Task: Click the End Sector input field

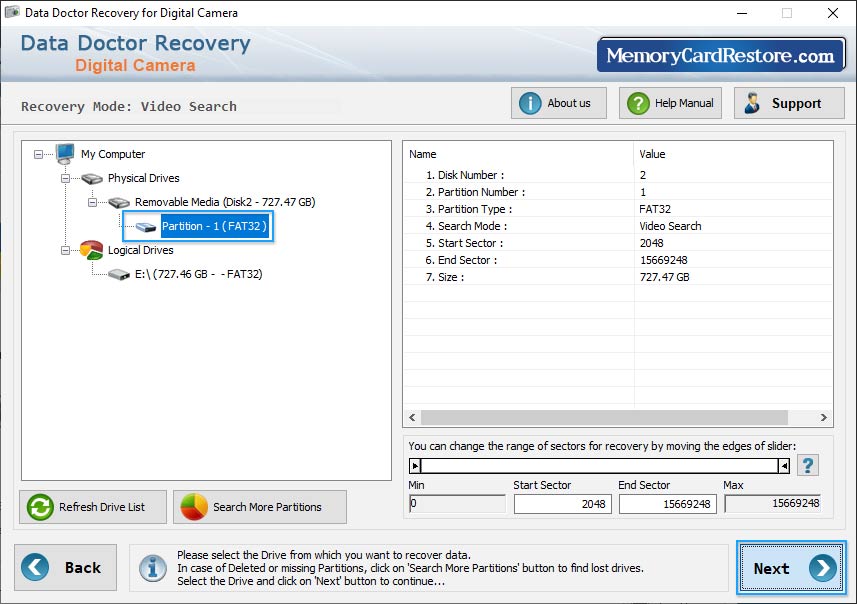Action: point(667,504)
